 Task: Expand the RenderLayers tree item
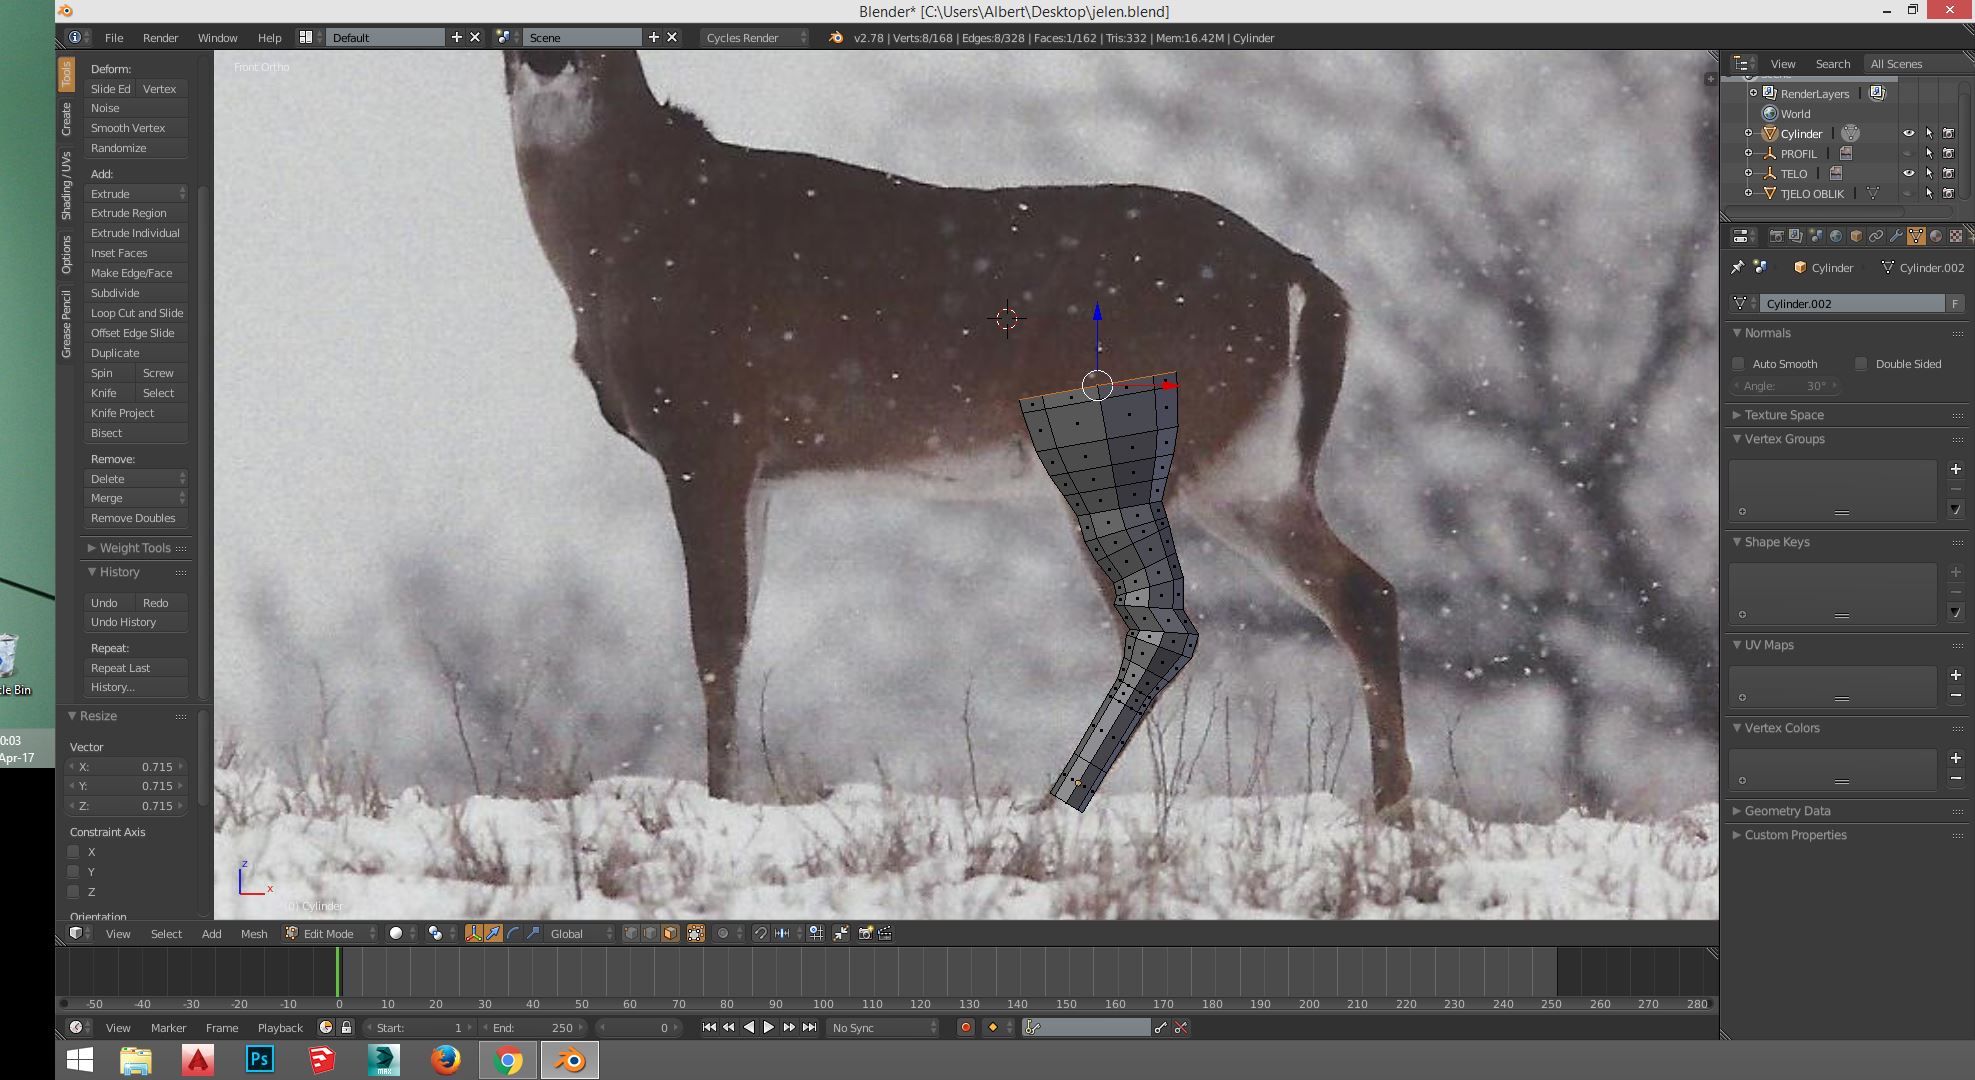[x=1753, y=93]
